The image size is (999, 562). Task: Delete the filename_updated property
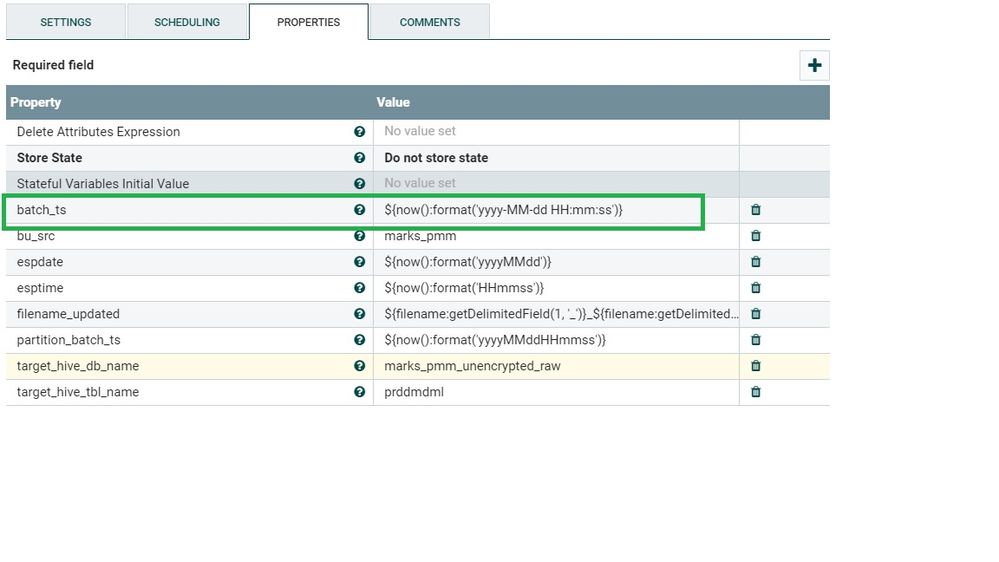[756, 313]
